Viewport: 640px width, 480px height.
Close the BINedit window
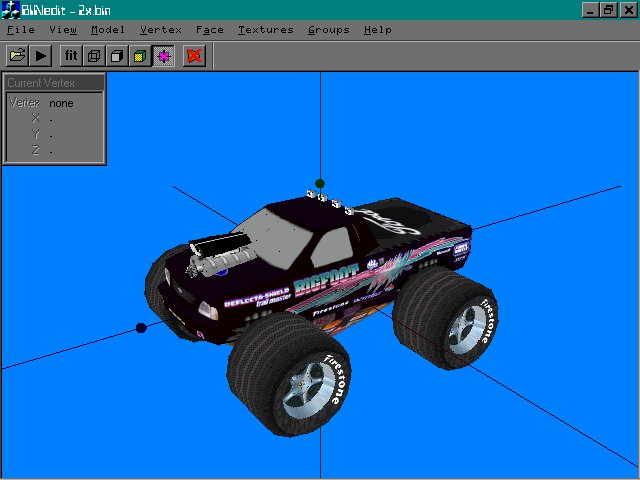pyautogui.click(x=628, y=10)
